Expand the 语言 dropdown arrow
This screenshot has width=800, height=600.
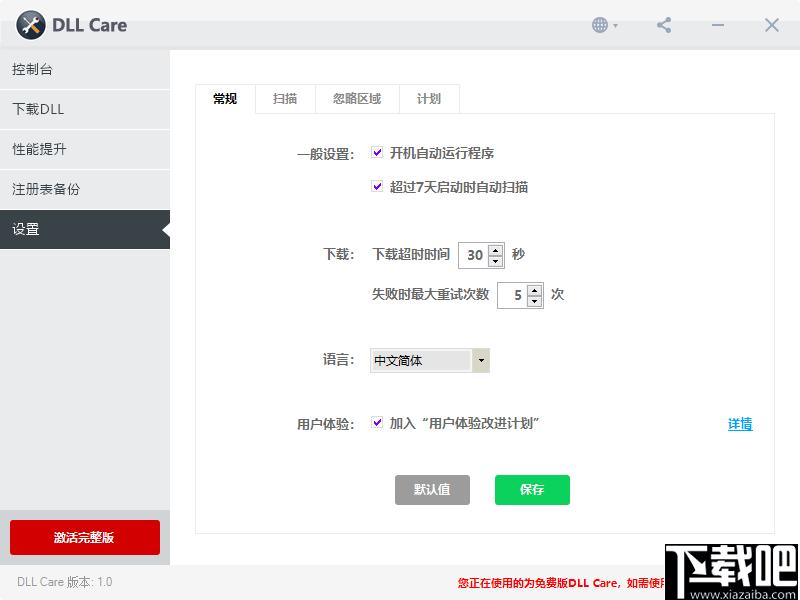click(x=481, y=361)
